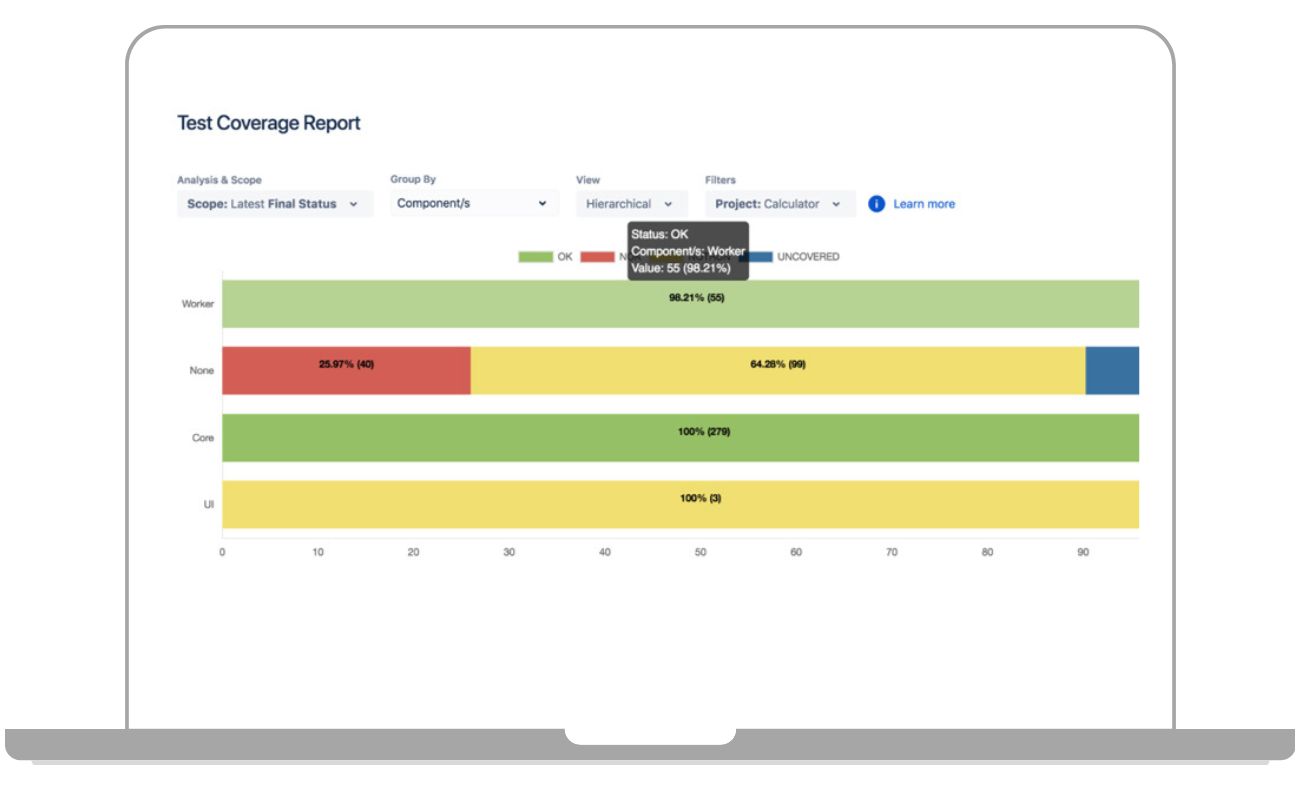The width and height of the screenshot is (1300, 790).
Task: Open the Learn more link
Action: [923, 204]
